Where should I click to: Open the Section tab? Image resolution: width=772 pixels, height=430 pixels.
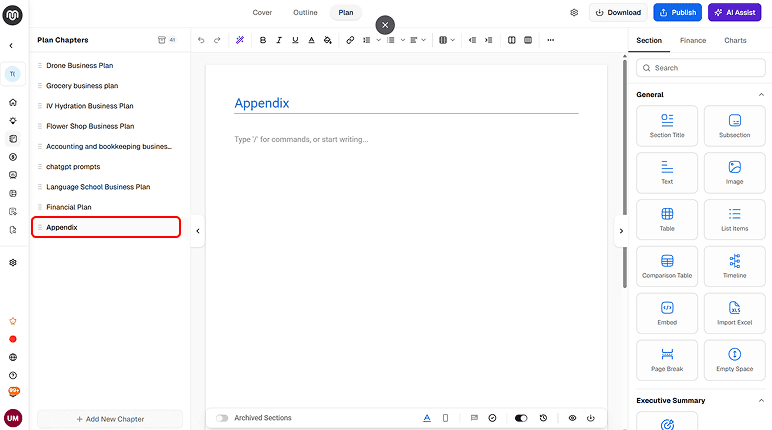pos(649,40)
